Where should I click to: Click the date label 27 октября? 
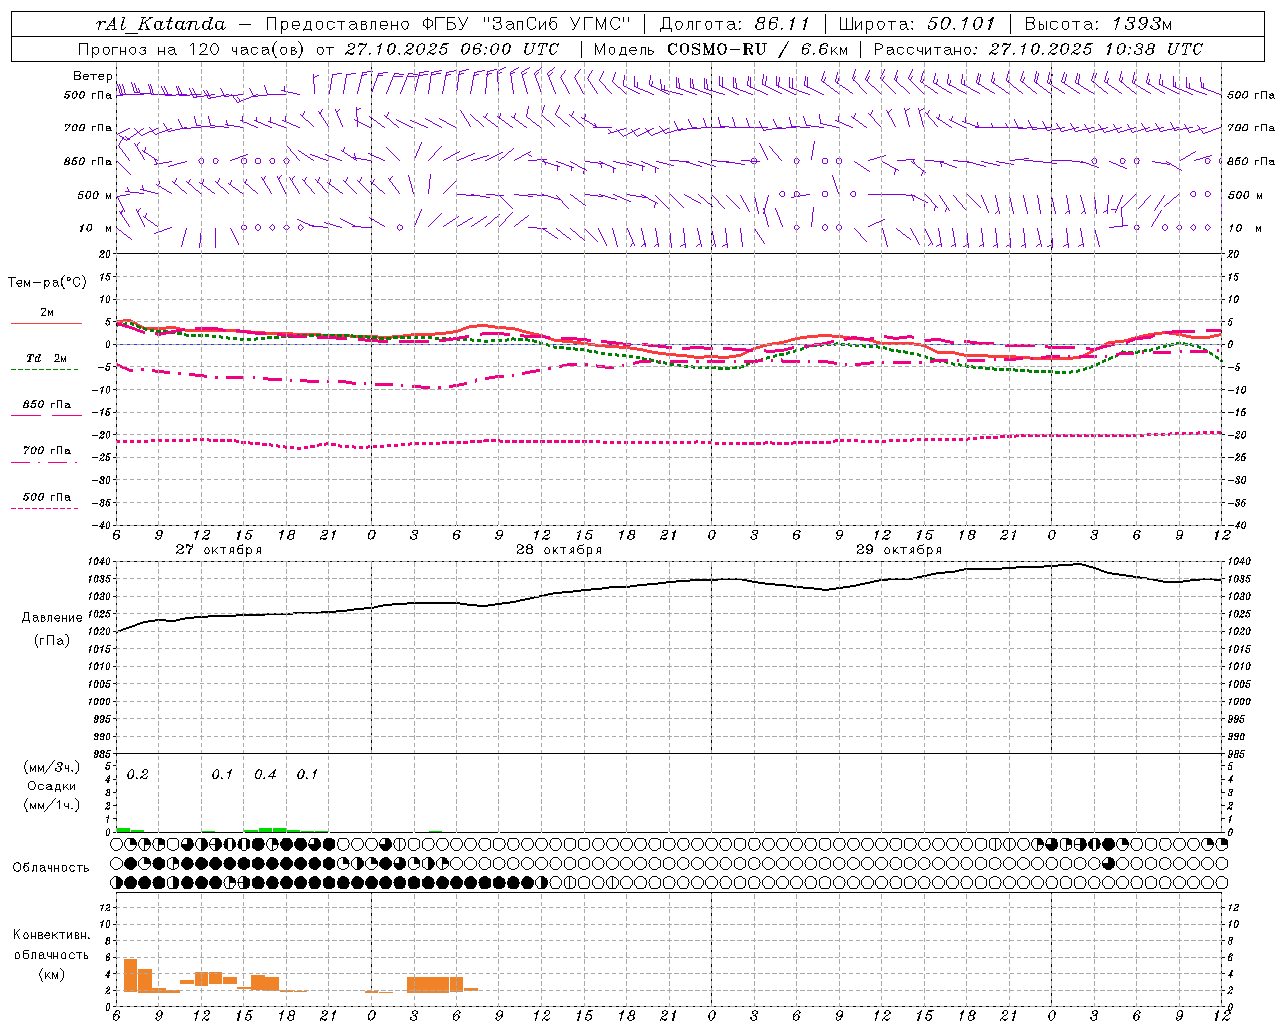(x=219, y=550)
